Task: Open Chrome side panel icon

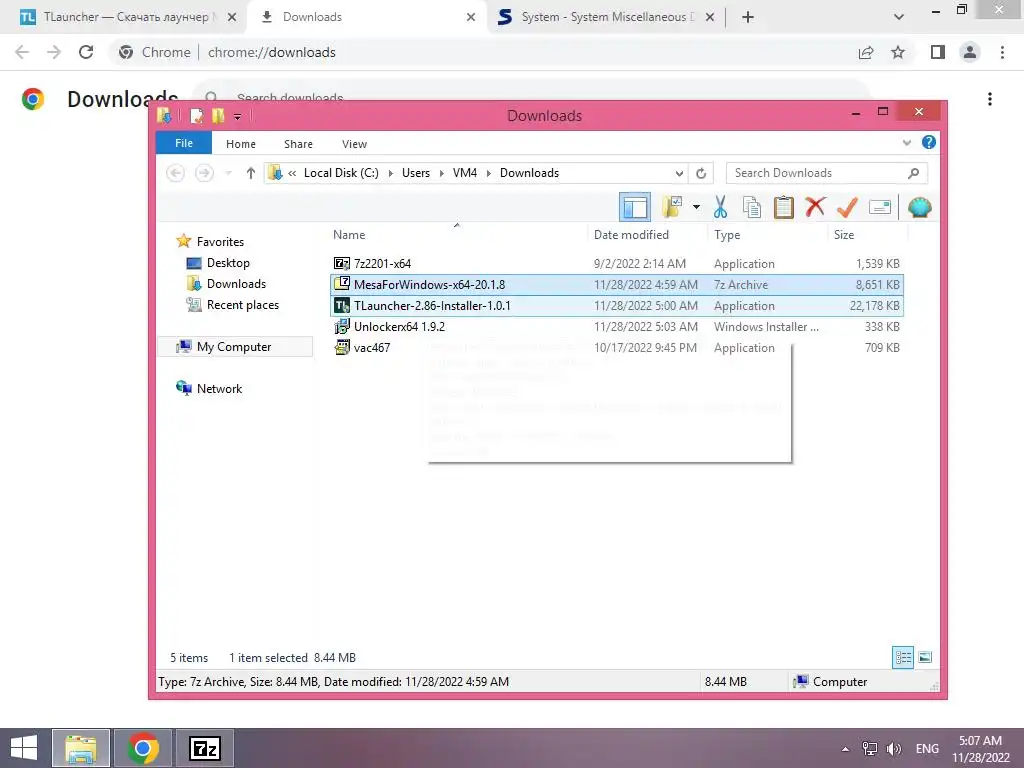Action: (937, 52)
